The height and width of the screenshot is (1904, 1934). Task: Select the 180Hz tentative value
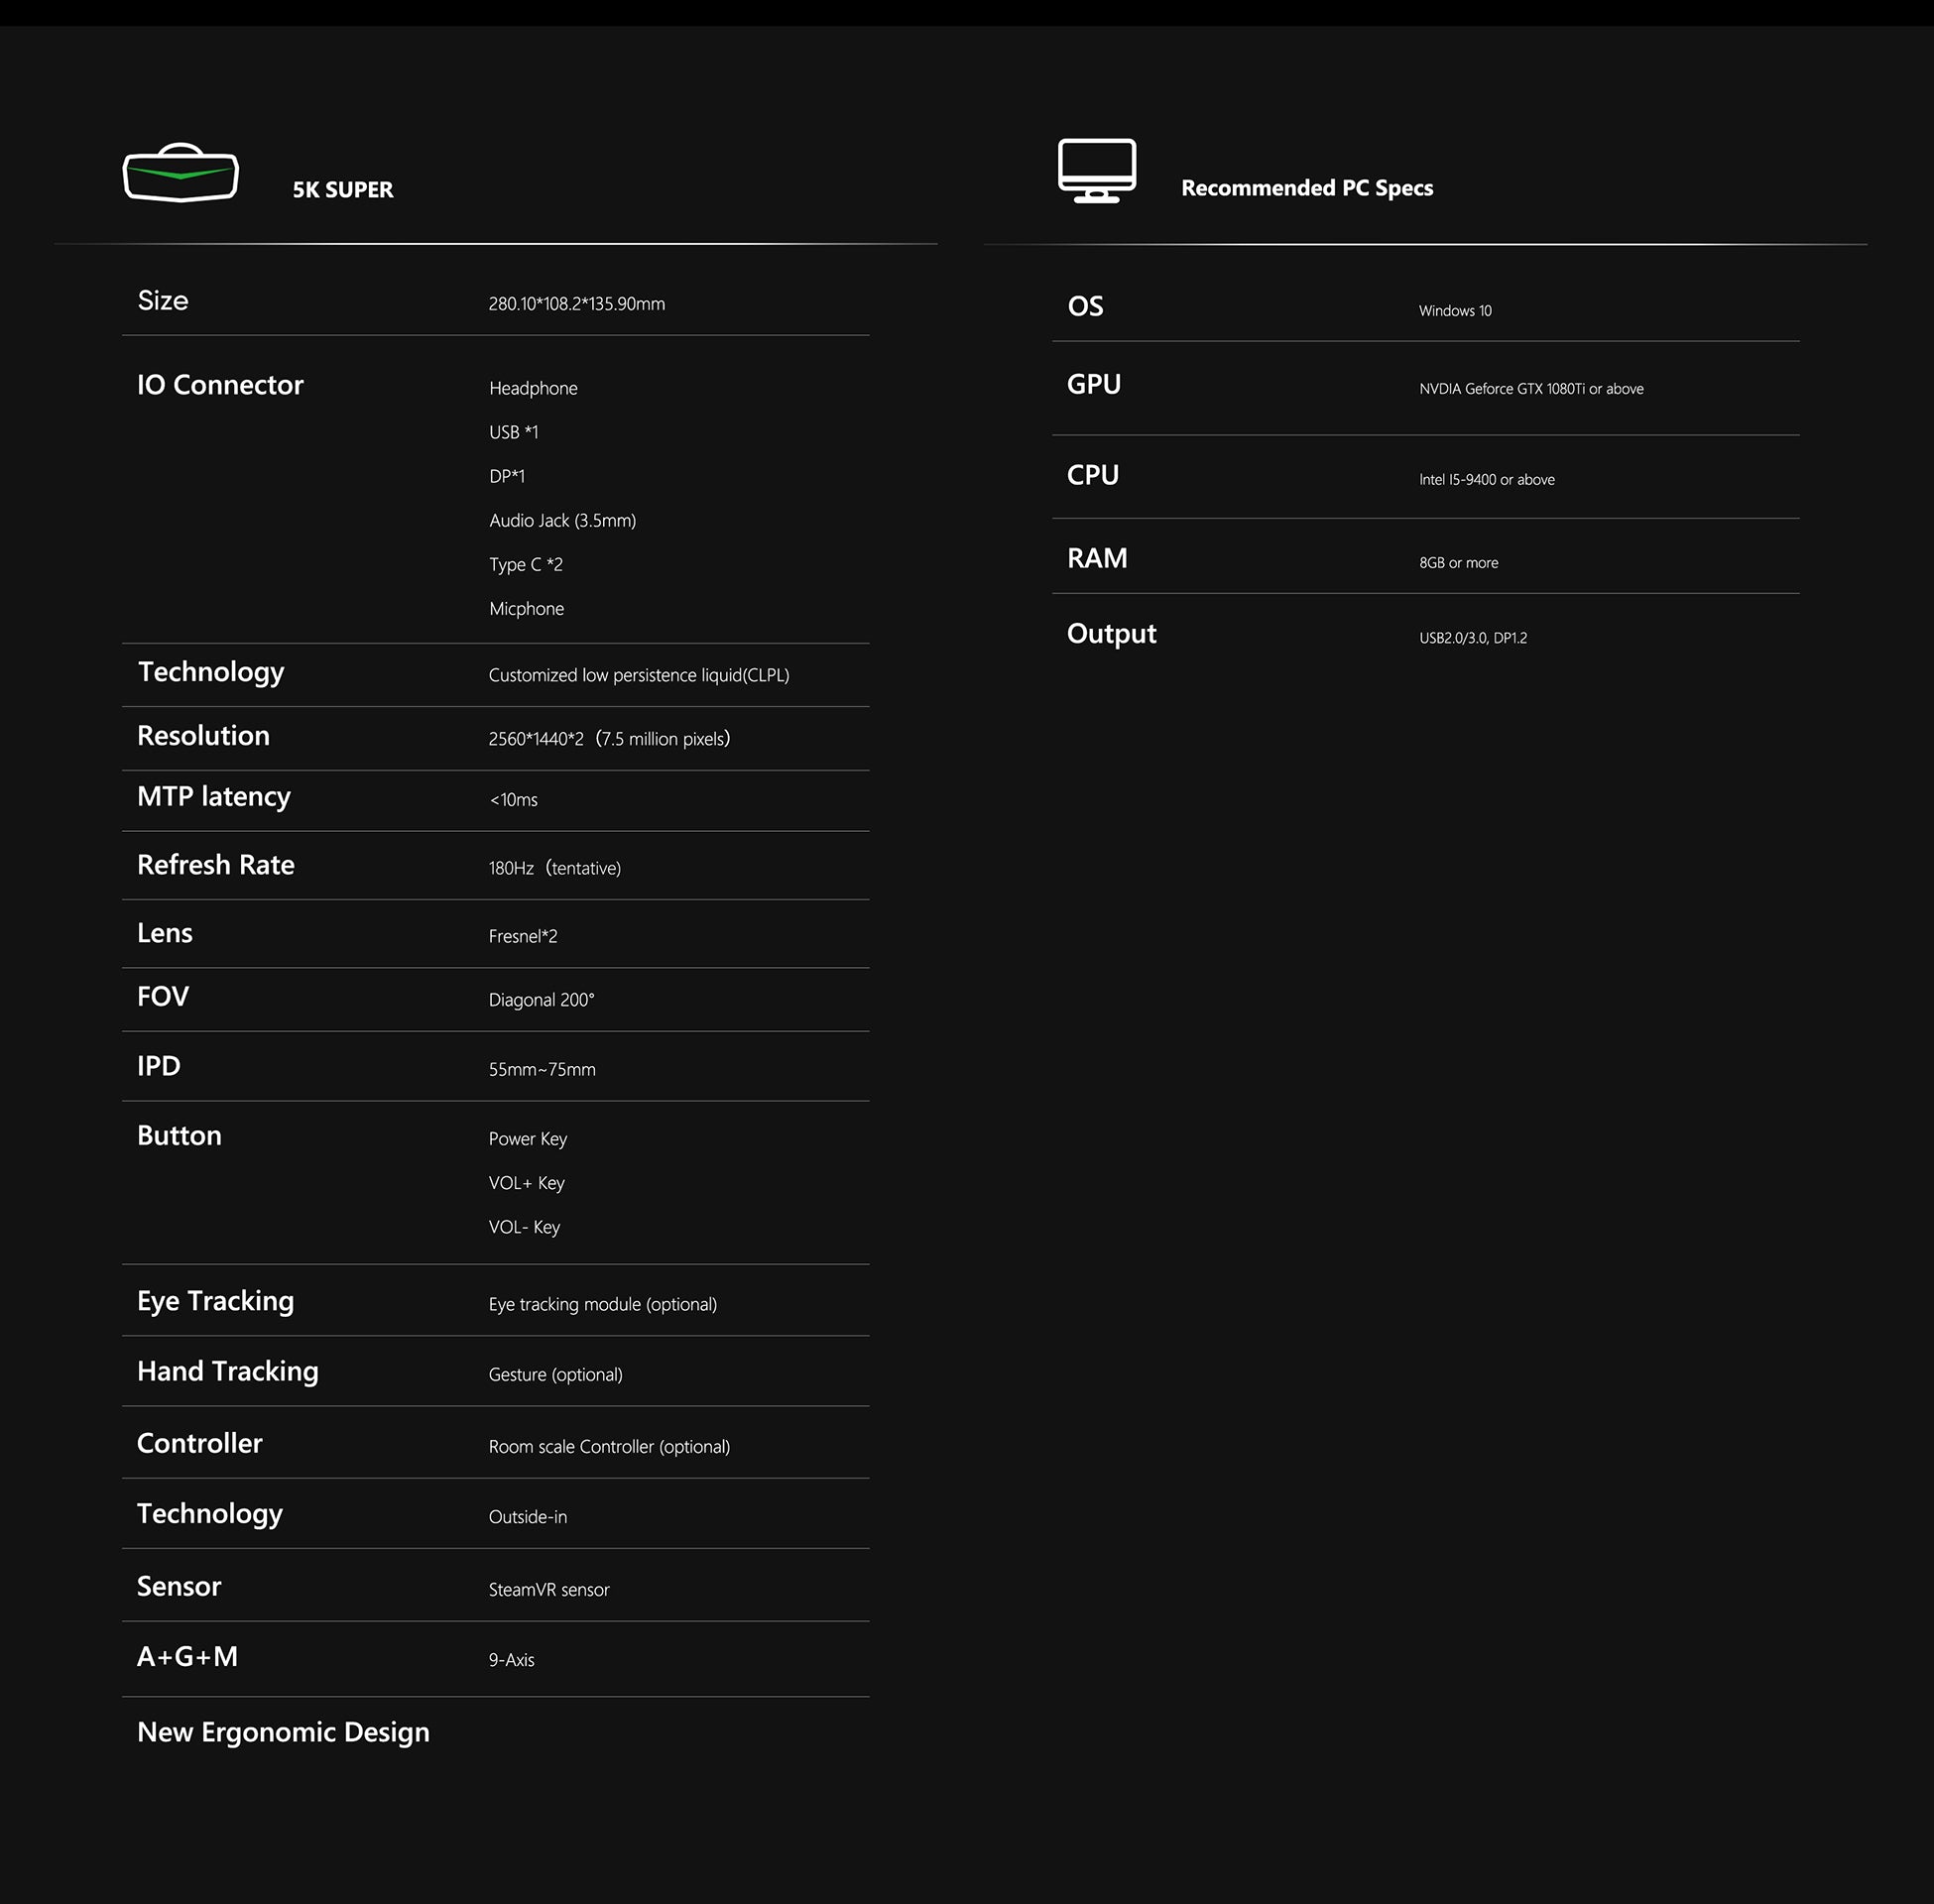554,868
